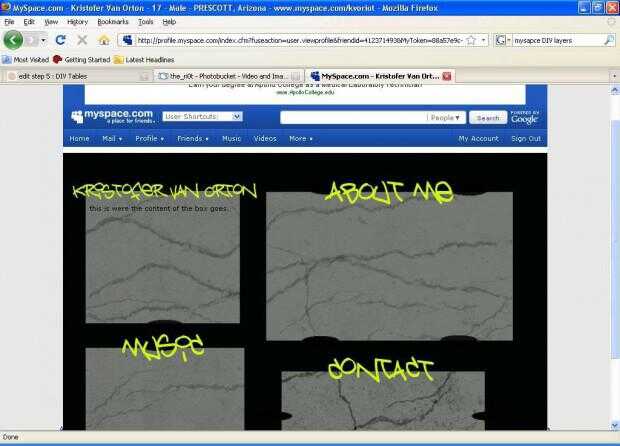Click the browser search box with 'myspace DIV layers'
This screenshot has width=620, height=446.
(558, 40)
